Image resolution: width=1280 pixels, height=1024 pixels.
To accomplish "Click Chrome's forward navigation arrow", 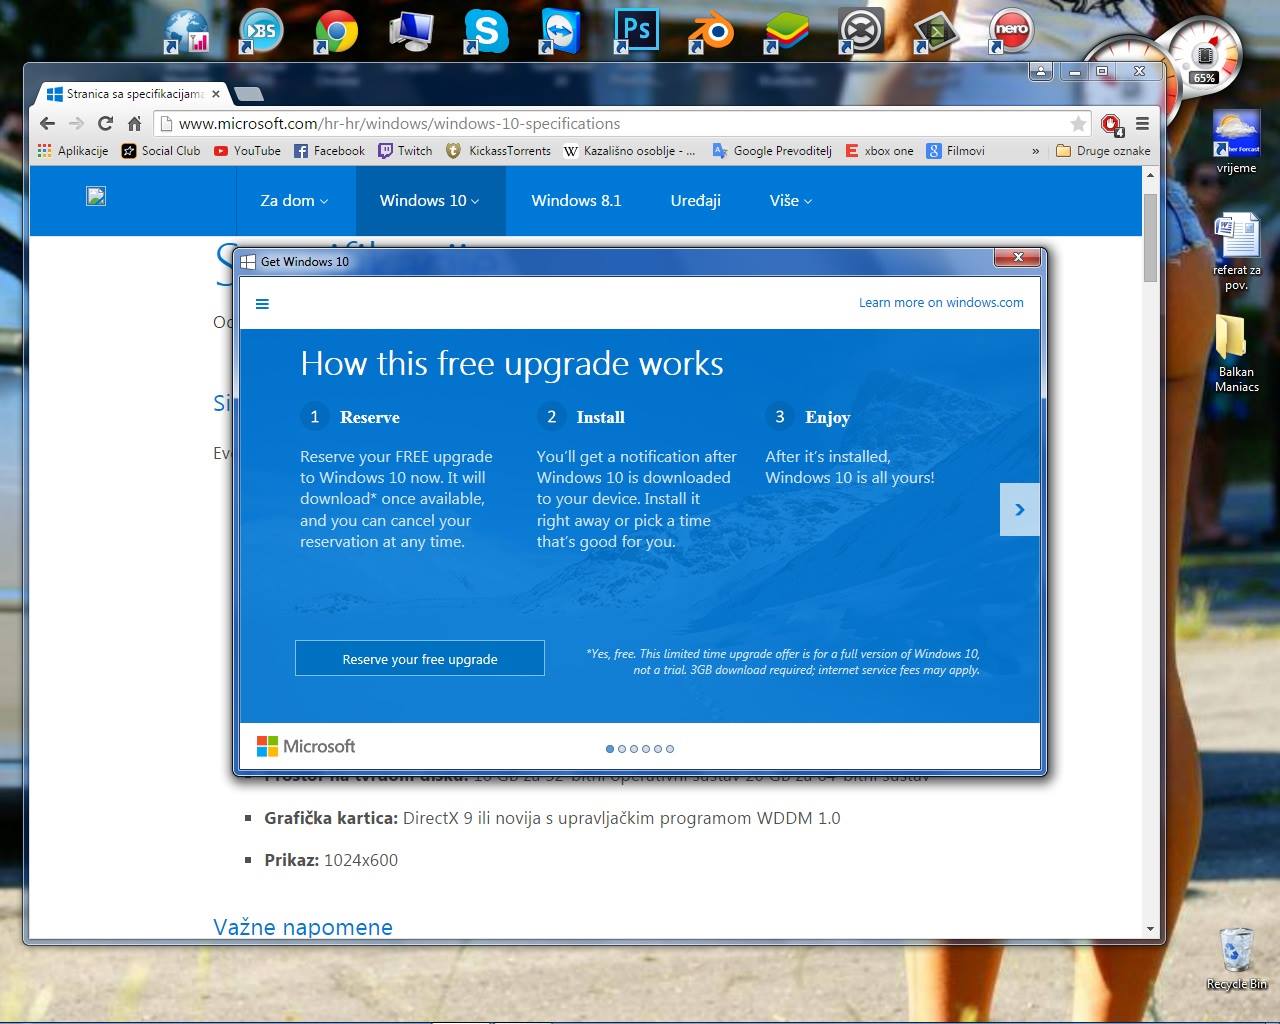I will click(x=76, y=123).
